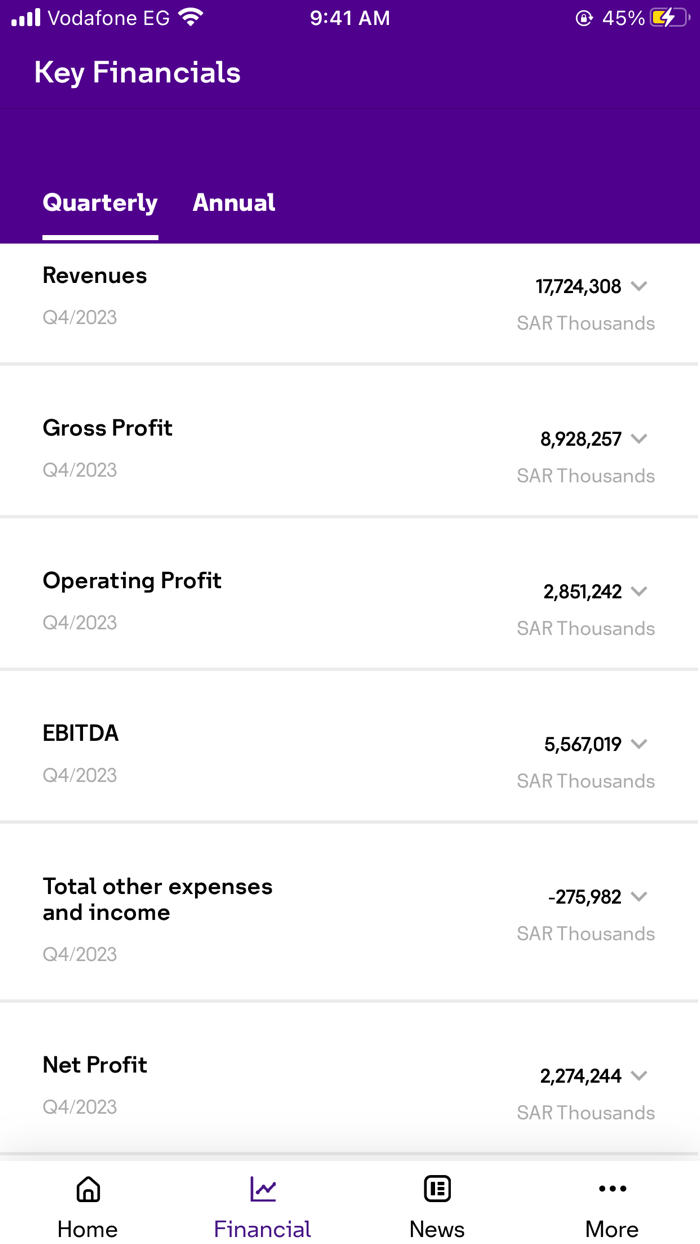Tap the Key Financials header title
Screen dimensions: 700x1244
pos(137,72)
